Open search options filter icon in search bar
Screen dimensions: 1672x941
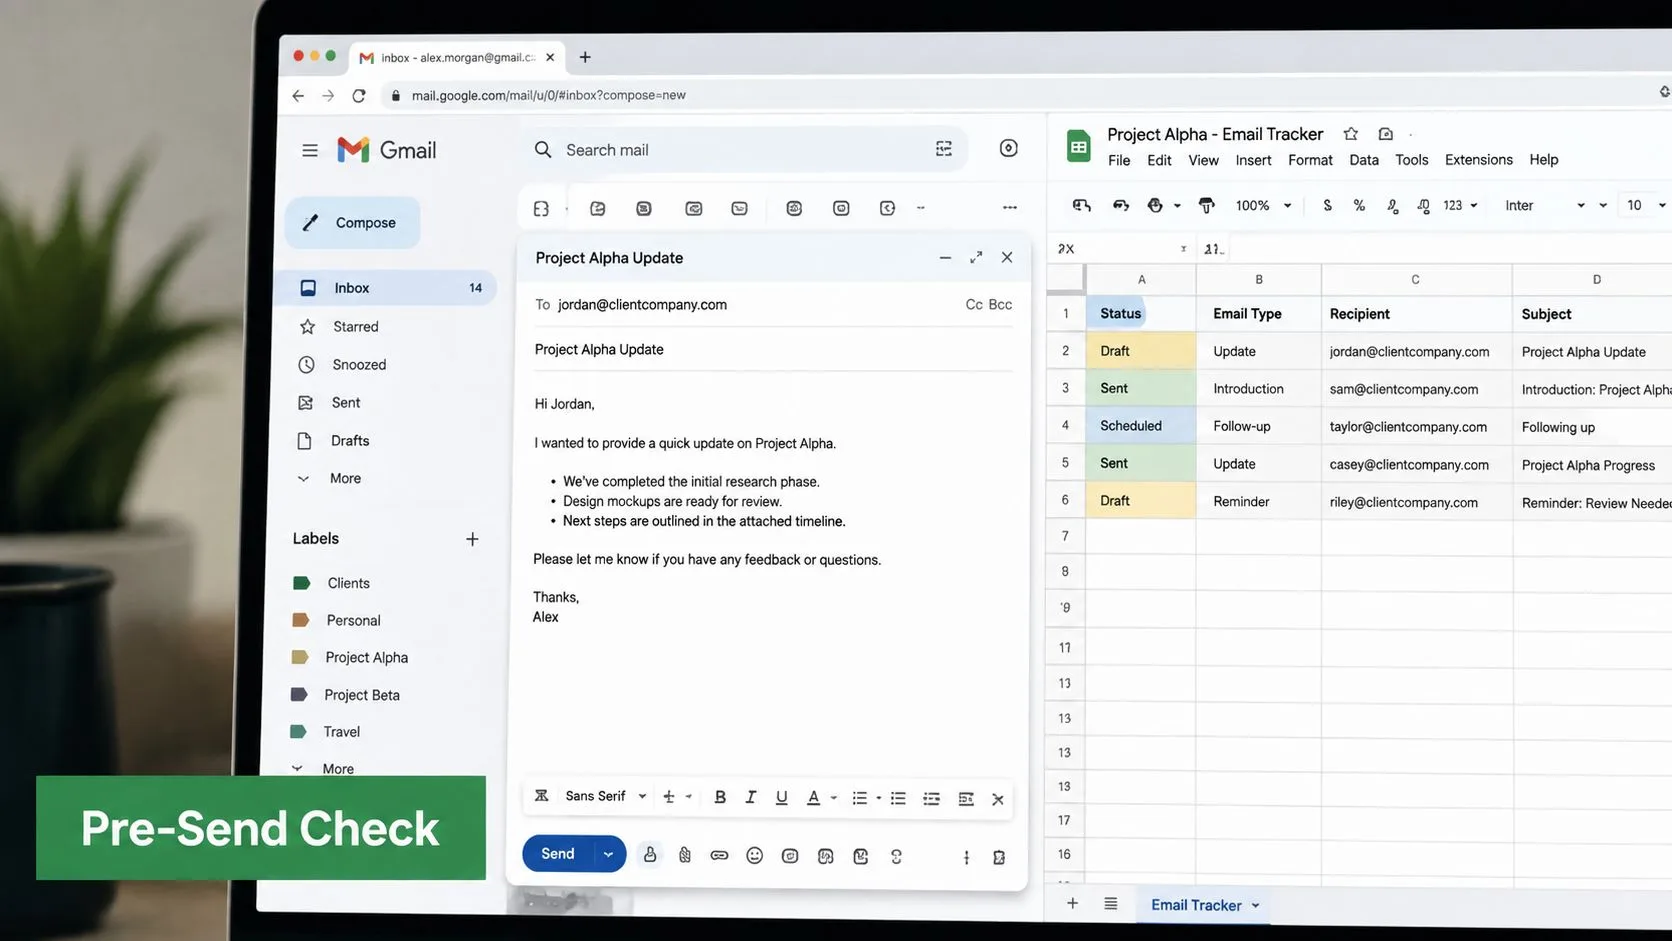point(943,149)
